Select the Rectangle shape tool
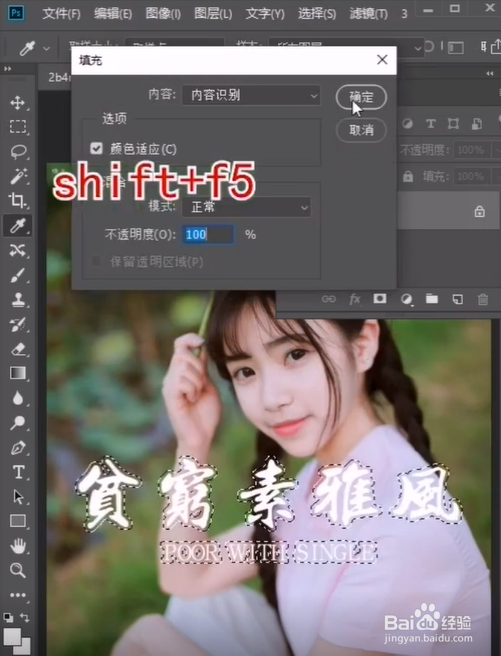501x656 pixels. click(18, 521)
